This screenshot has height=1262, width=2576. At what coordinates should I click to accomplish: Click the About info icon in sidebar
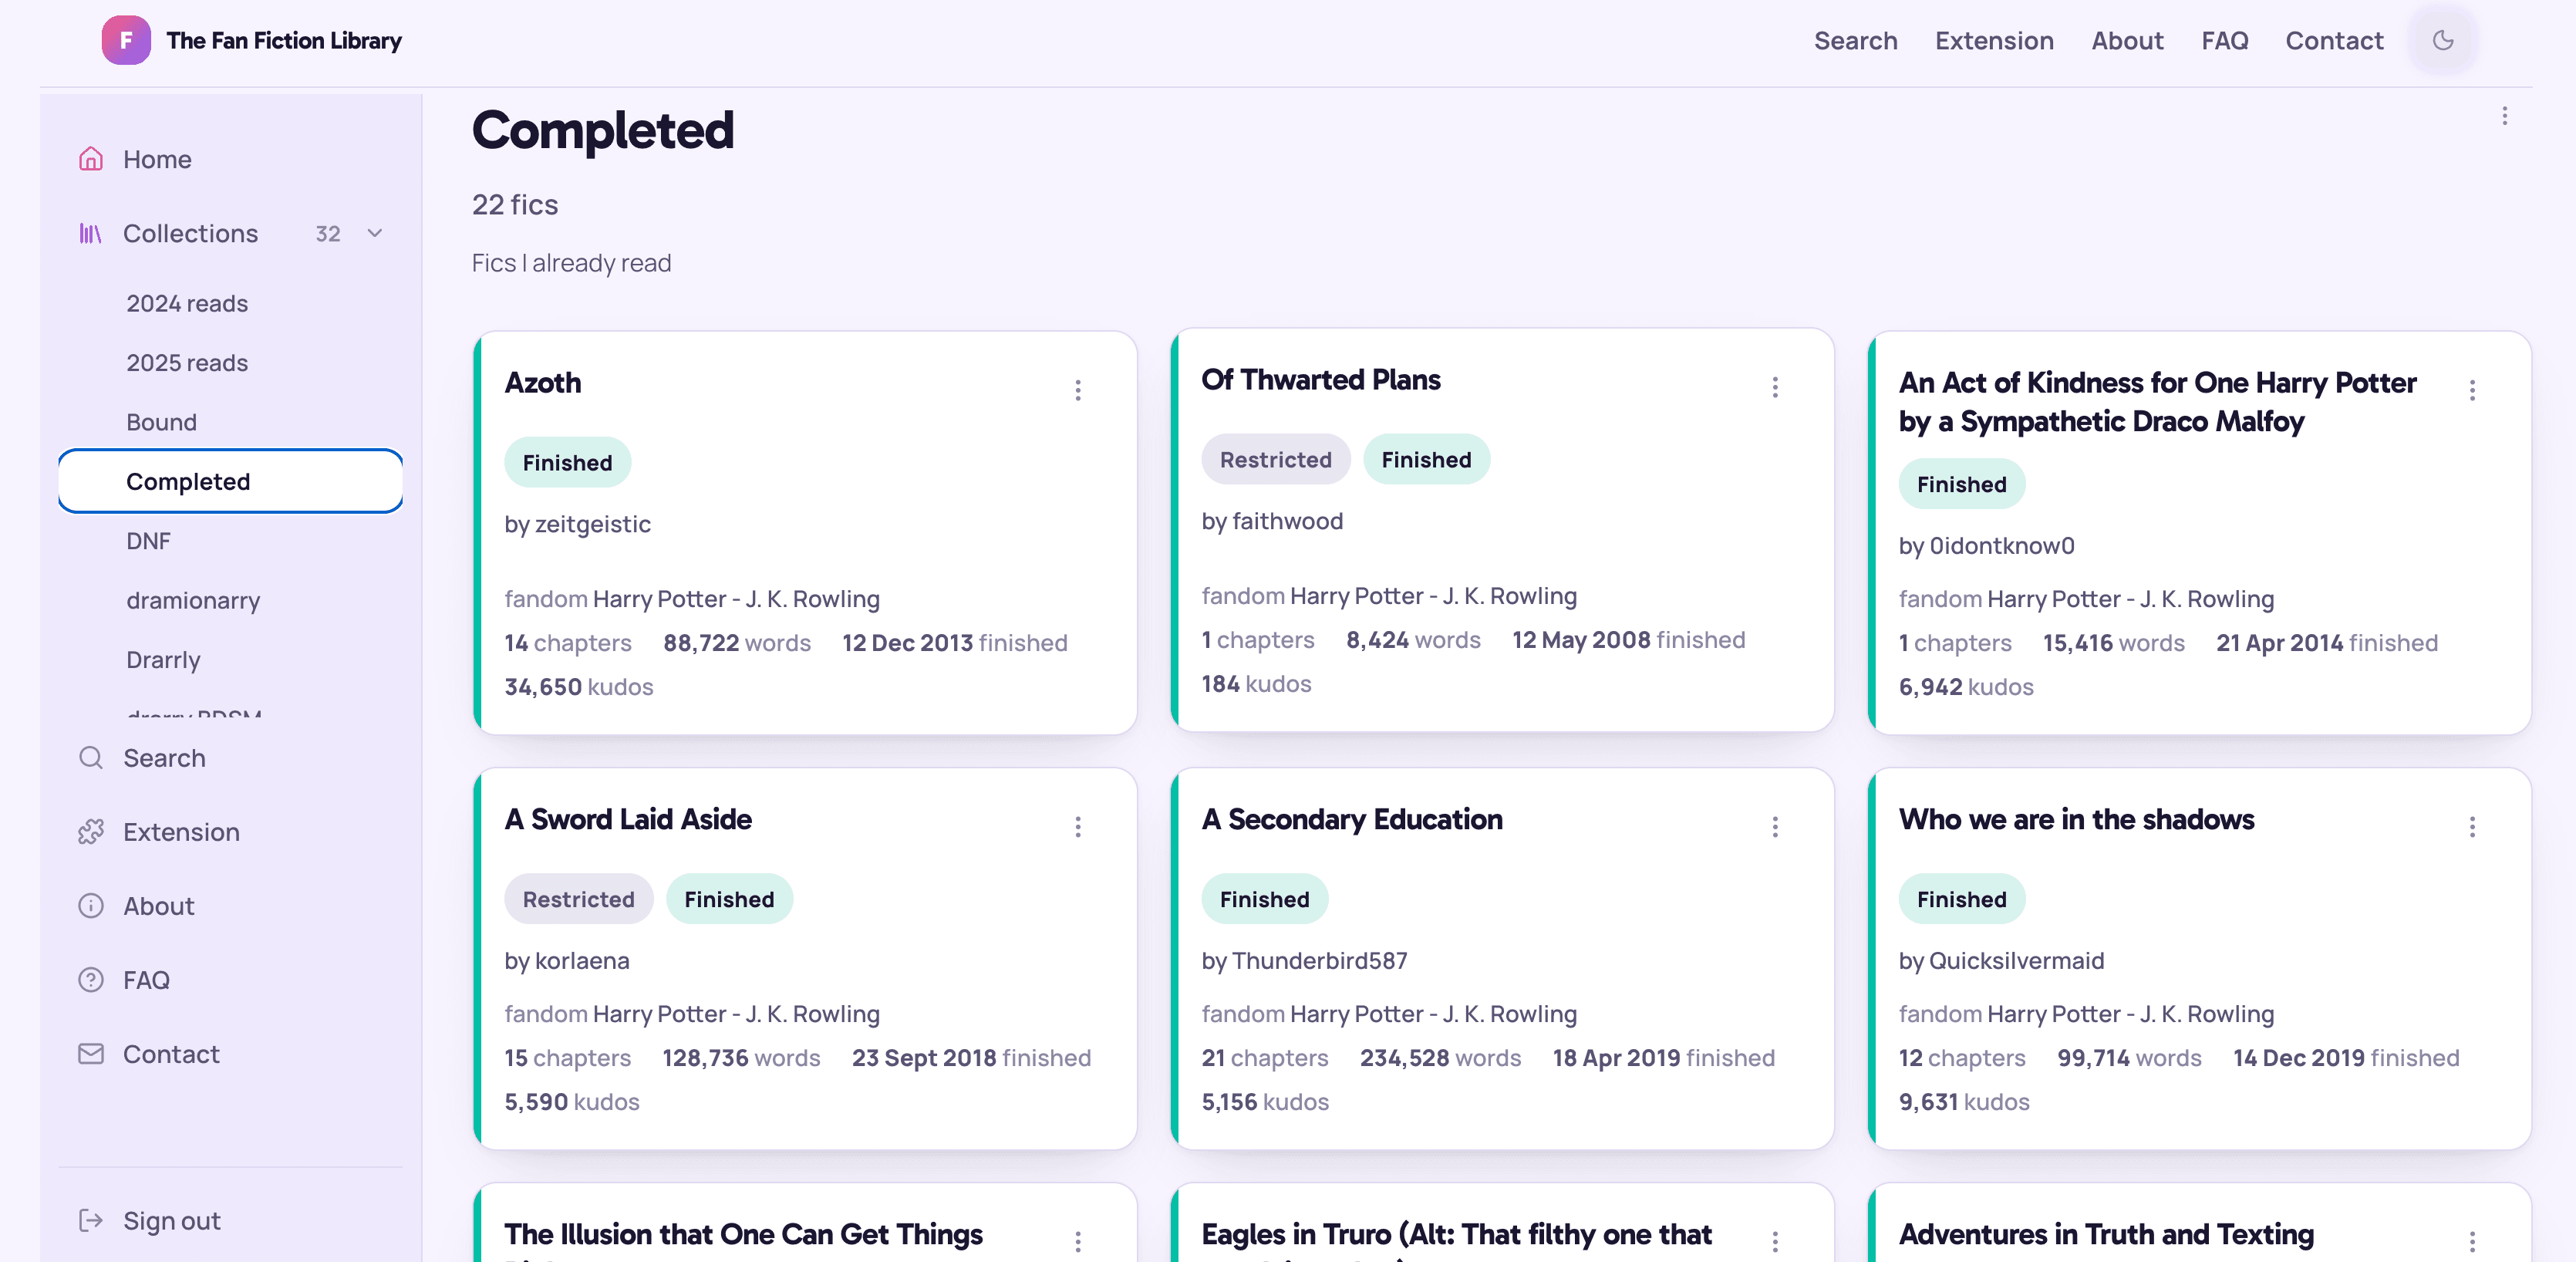[x=91, y=906]
